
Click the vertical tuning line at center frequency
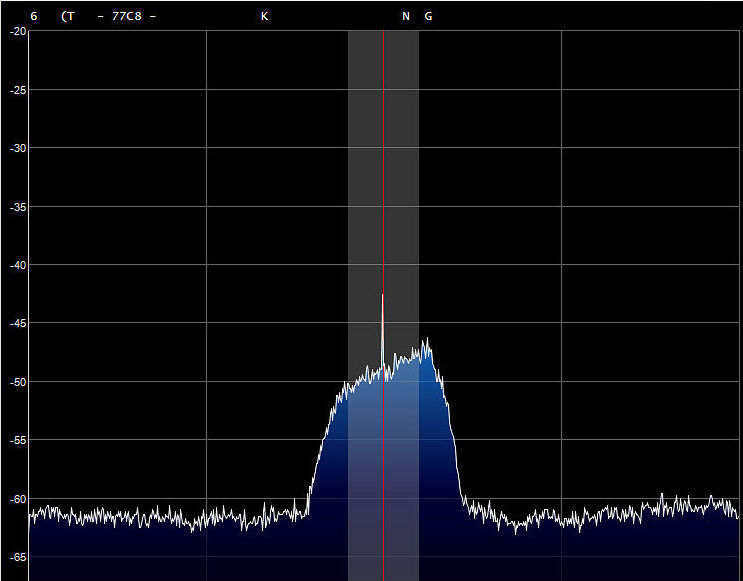(x=383, y=200)
